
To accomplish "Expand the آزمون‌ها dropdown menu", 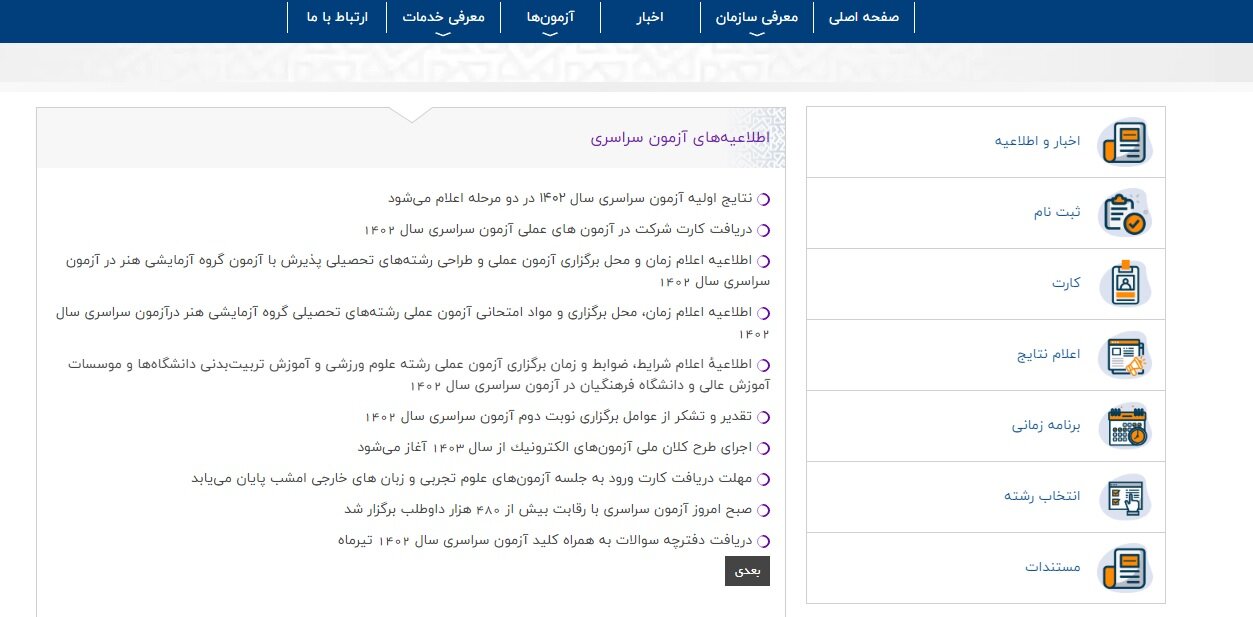I will tap(549, 18).
